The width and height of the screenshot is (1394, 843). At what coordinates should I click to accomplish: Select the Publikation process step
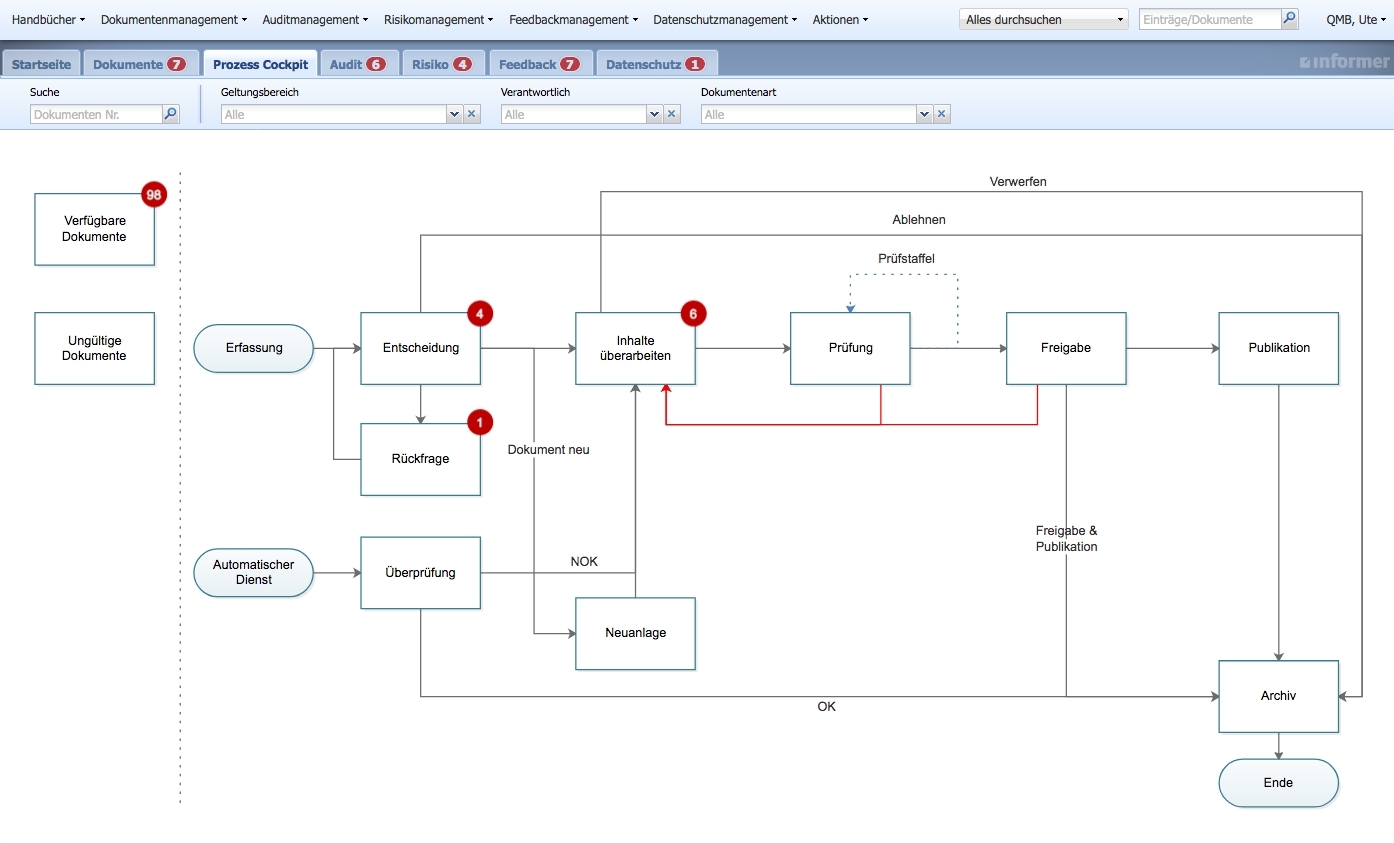coord(1279,348)
